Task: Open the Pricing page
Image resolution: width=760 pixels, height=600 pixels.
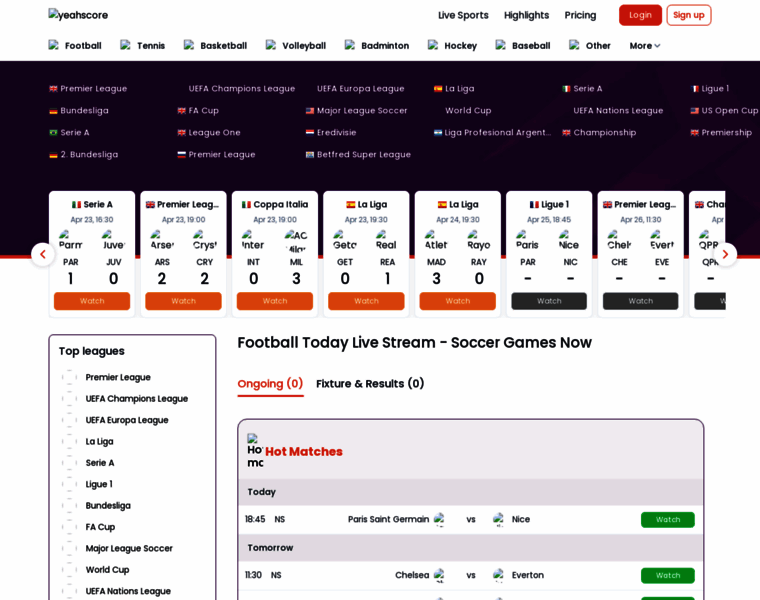Action: pyautogui.click(x=580, y=15)
